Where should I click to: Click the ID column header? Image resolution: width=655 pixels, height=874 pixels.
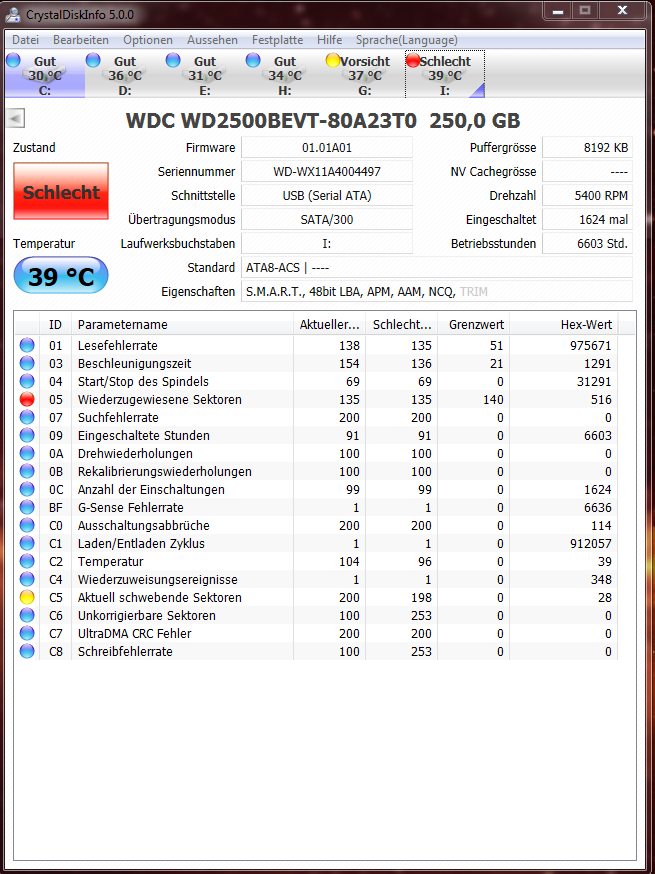pyautogui.click(x=56, y=324)
